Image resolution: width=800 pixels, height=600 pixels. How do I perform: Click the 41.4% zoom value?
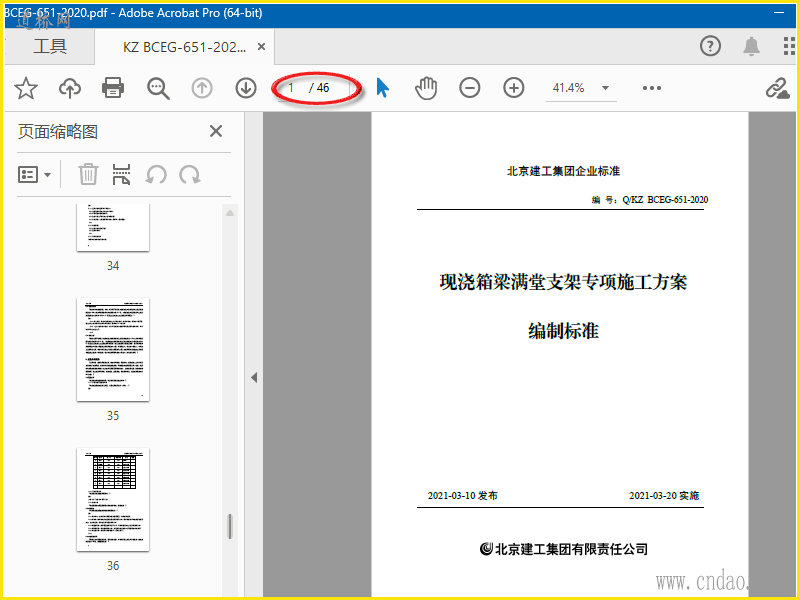pos(568,88)
